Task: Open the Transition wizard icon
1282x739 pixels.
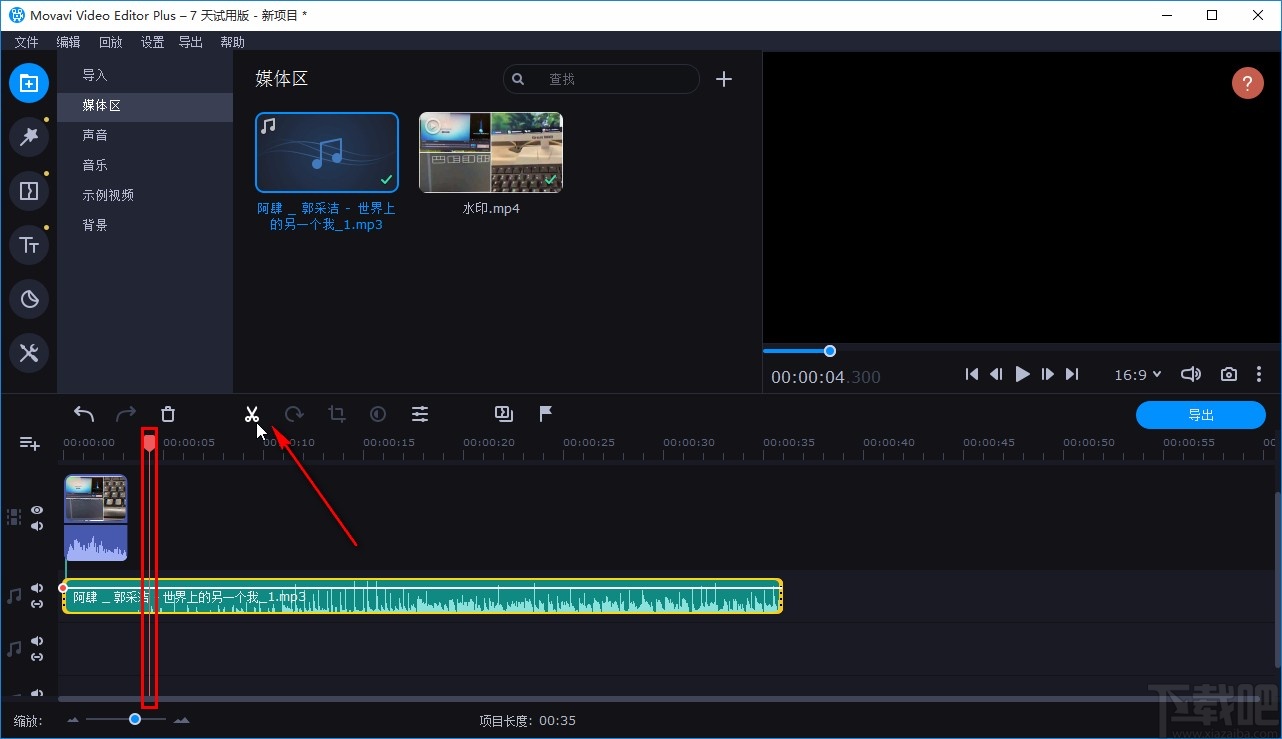Action: tap(504, 413)
